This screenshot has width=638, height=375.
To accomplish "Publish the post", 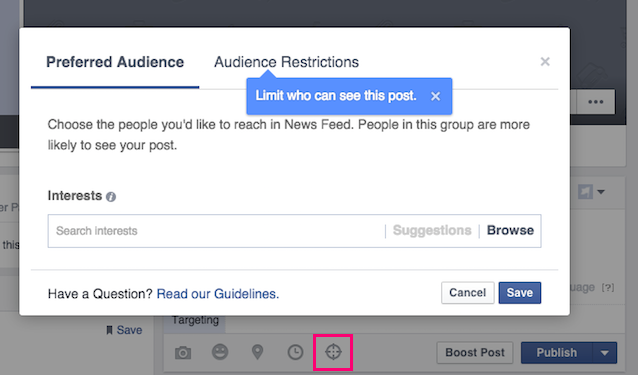I will [557, 353].
